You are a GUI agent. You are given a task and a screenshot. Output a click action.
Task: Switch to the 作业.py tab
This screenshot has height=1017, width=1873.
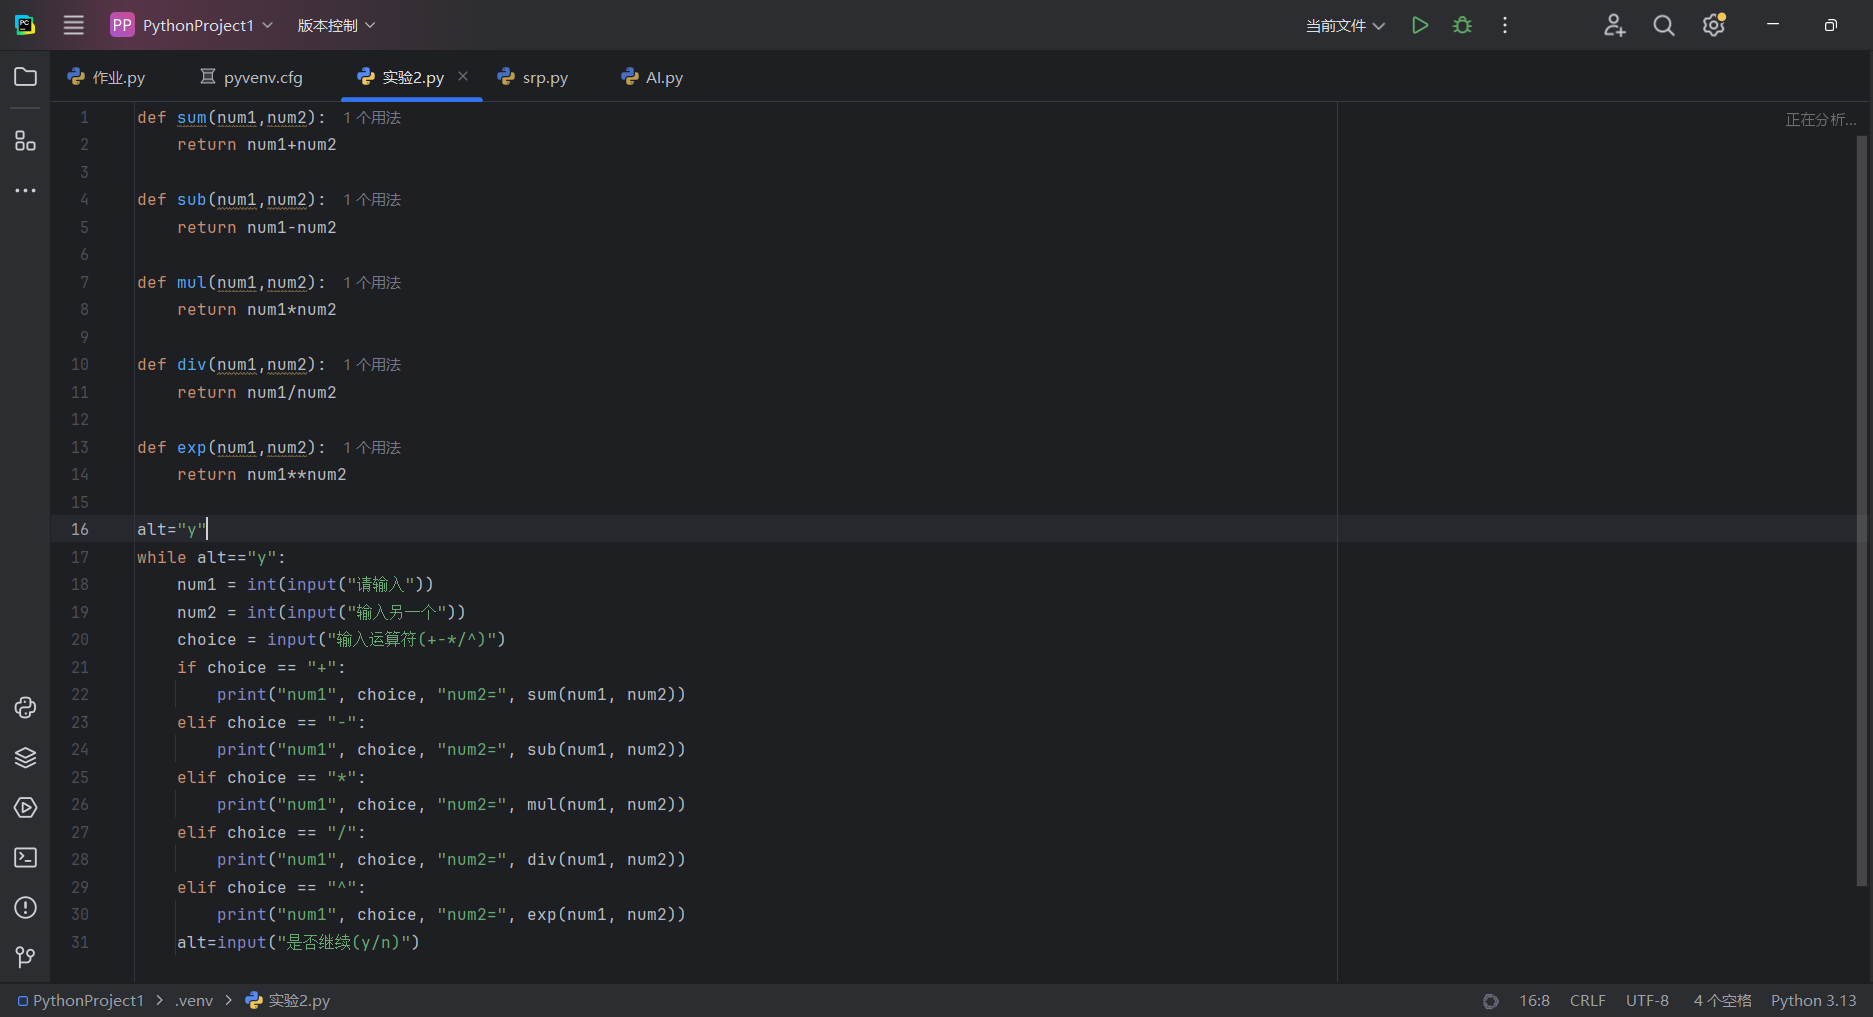[107, 77]
